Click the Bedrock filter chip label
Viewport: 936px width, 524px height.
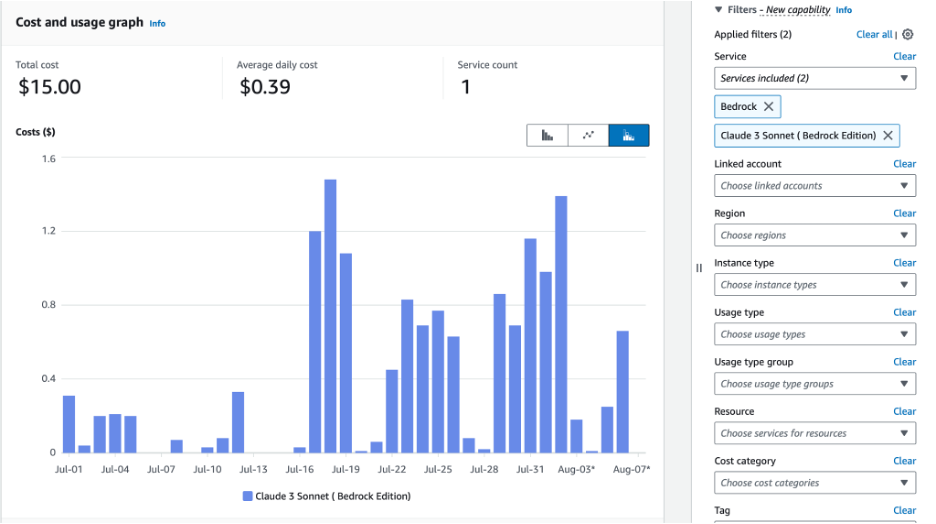coord(738,106)
